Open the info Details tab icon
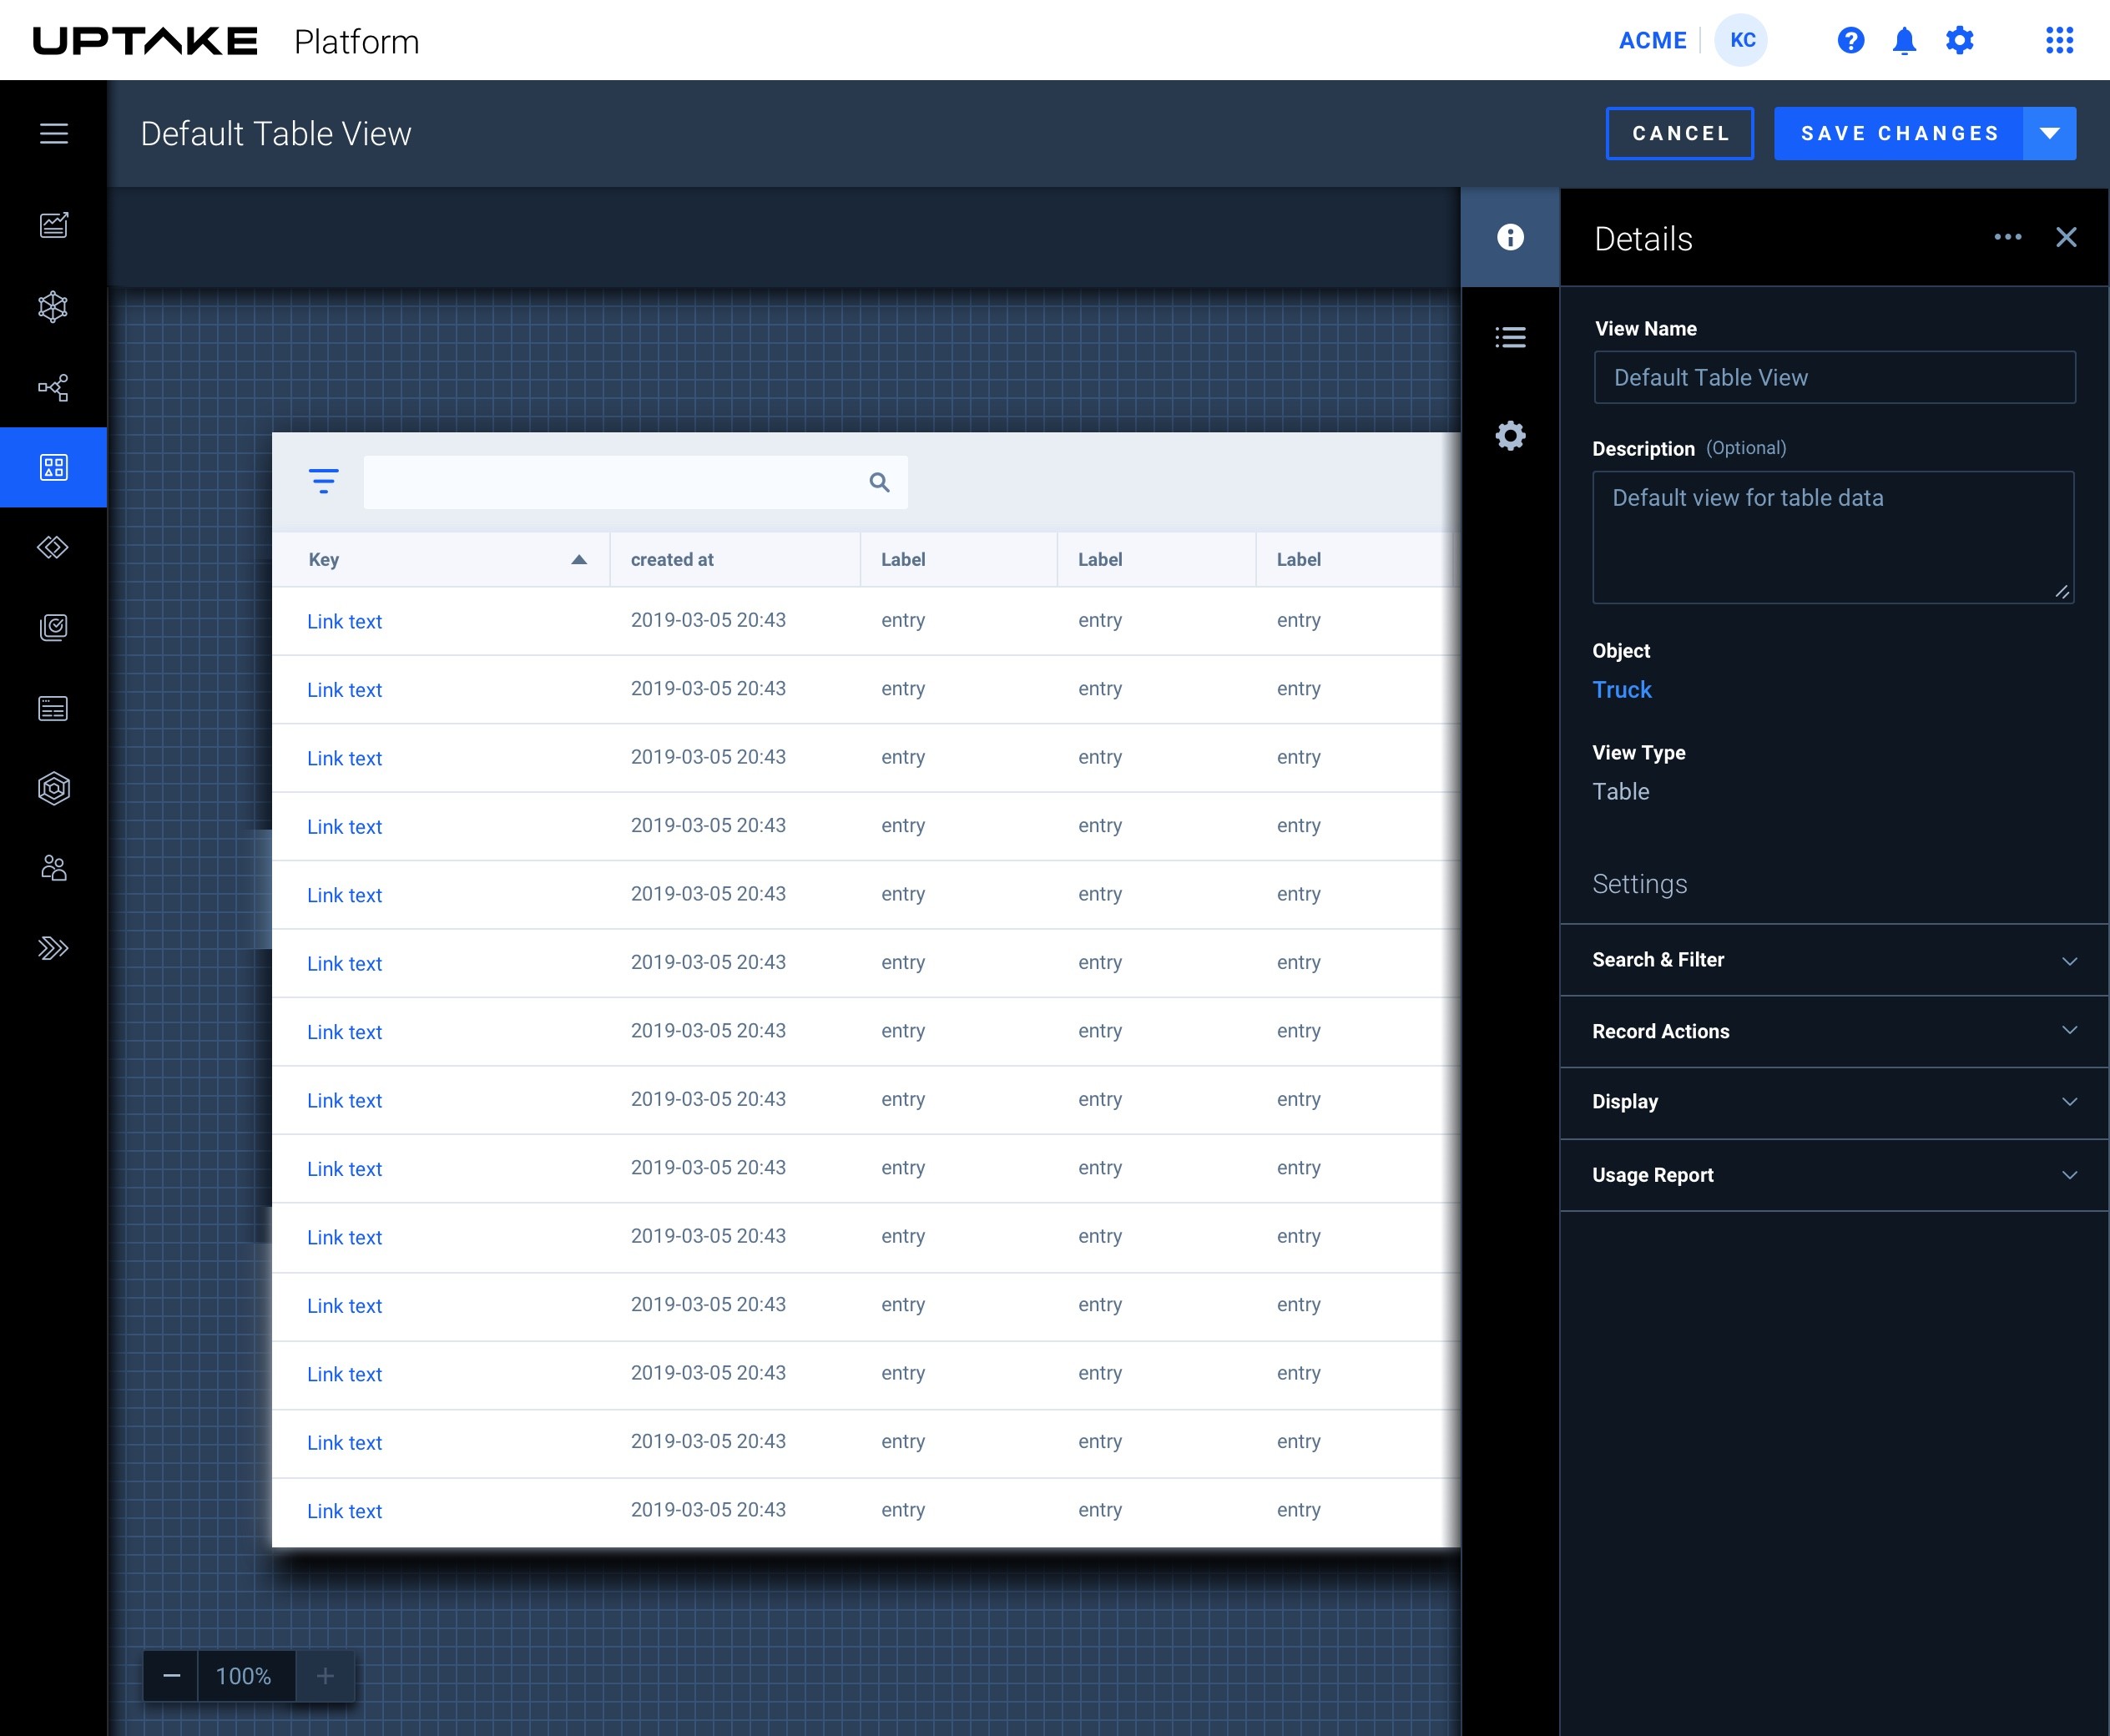This screenshot has width=2110, height=1736. pyautogui.click(x=1510, y=237)
